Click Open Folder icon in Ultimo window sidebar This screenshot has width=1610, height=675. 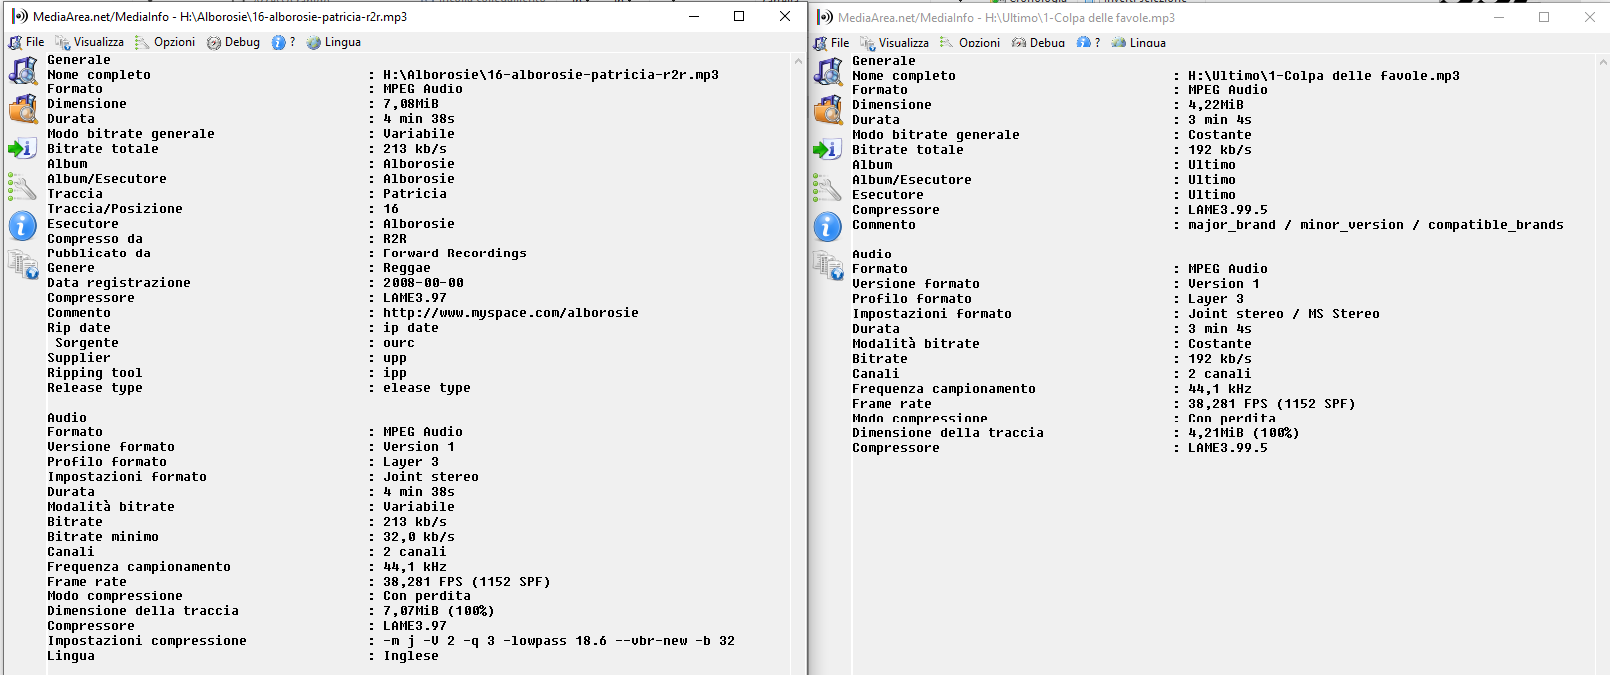[827, 110]
